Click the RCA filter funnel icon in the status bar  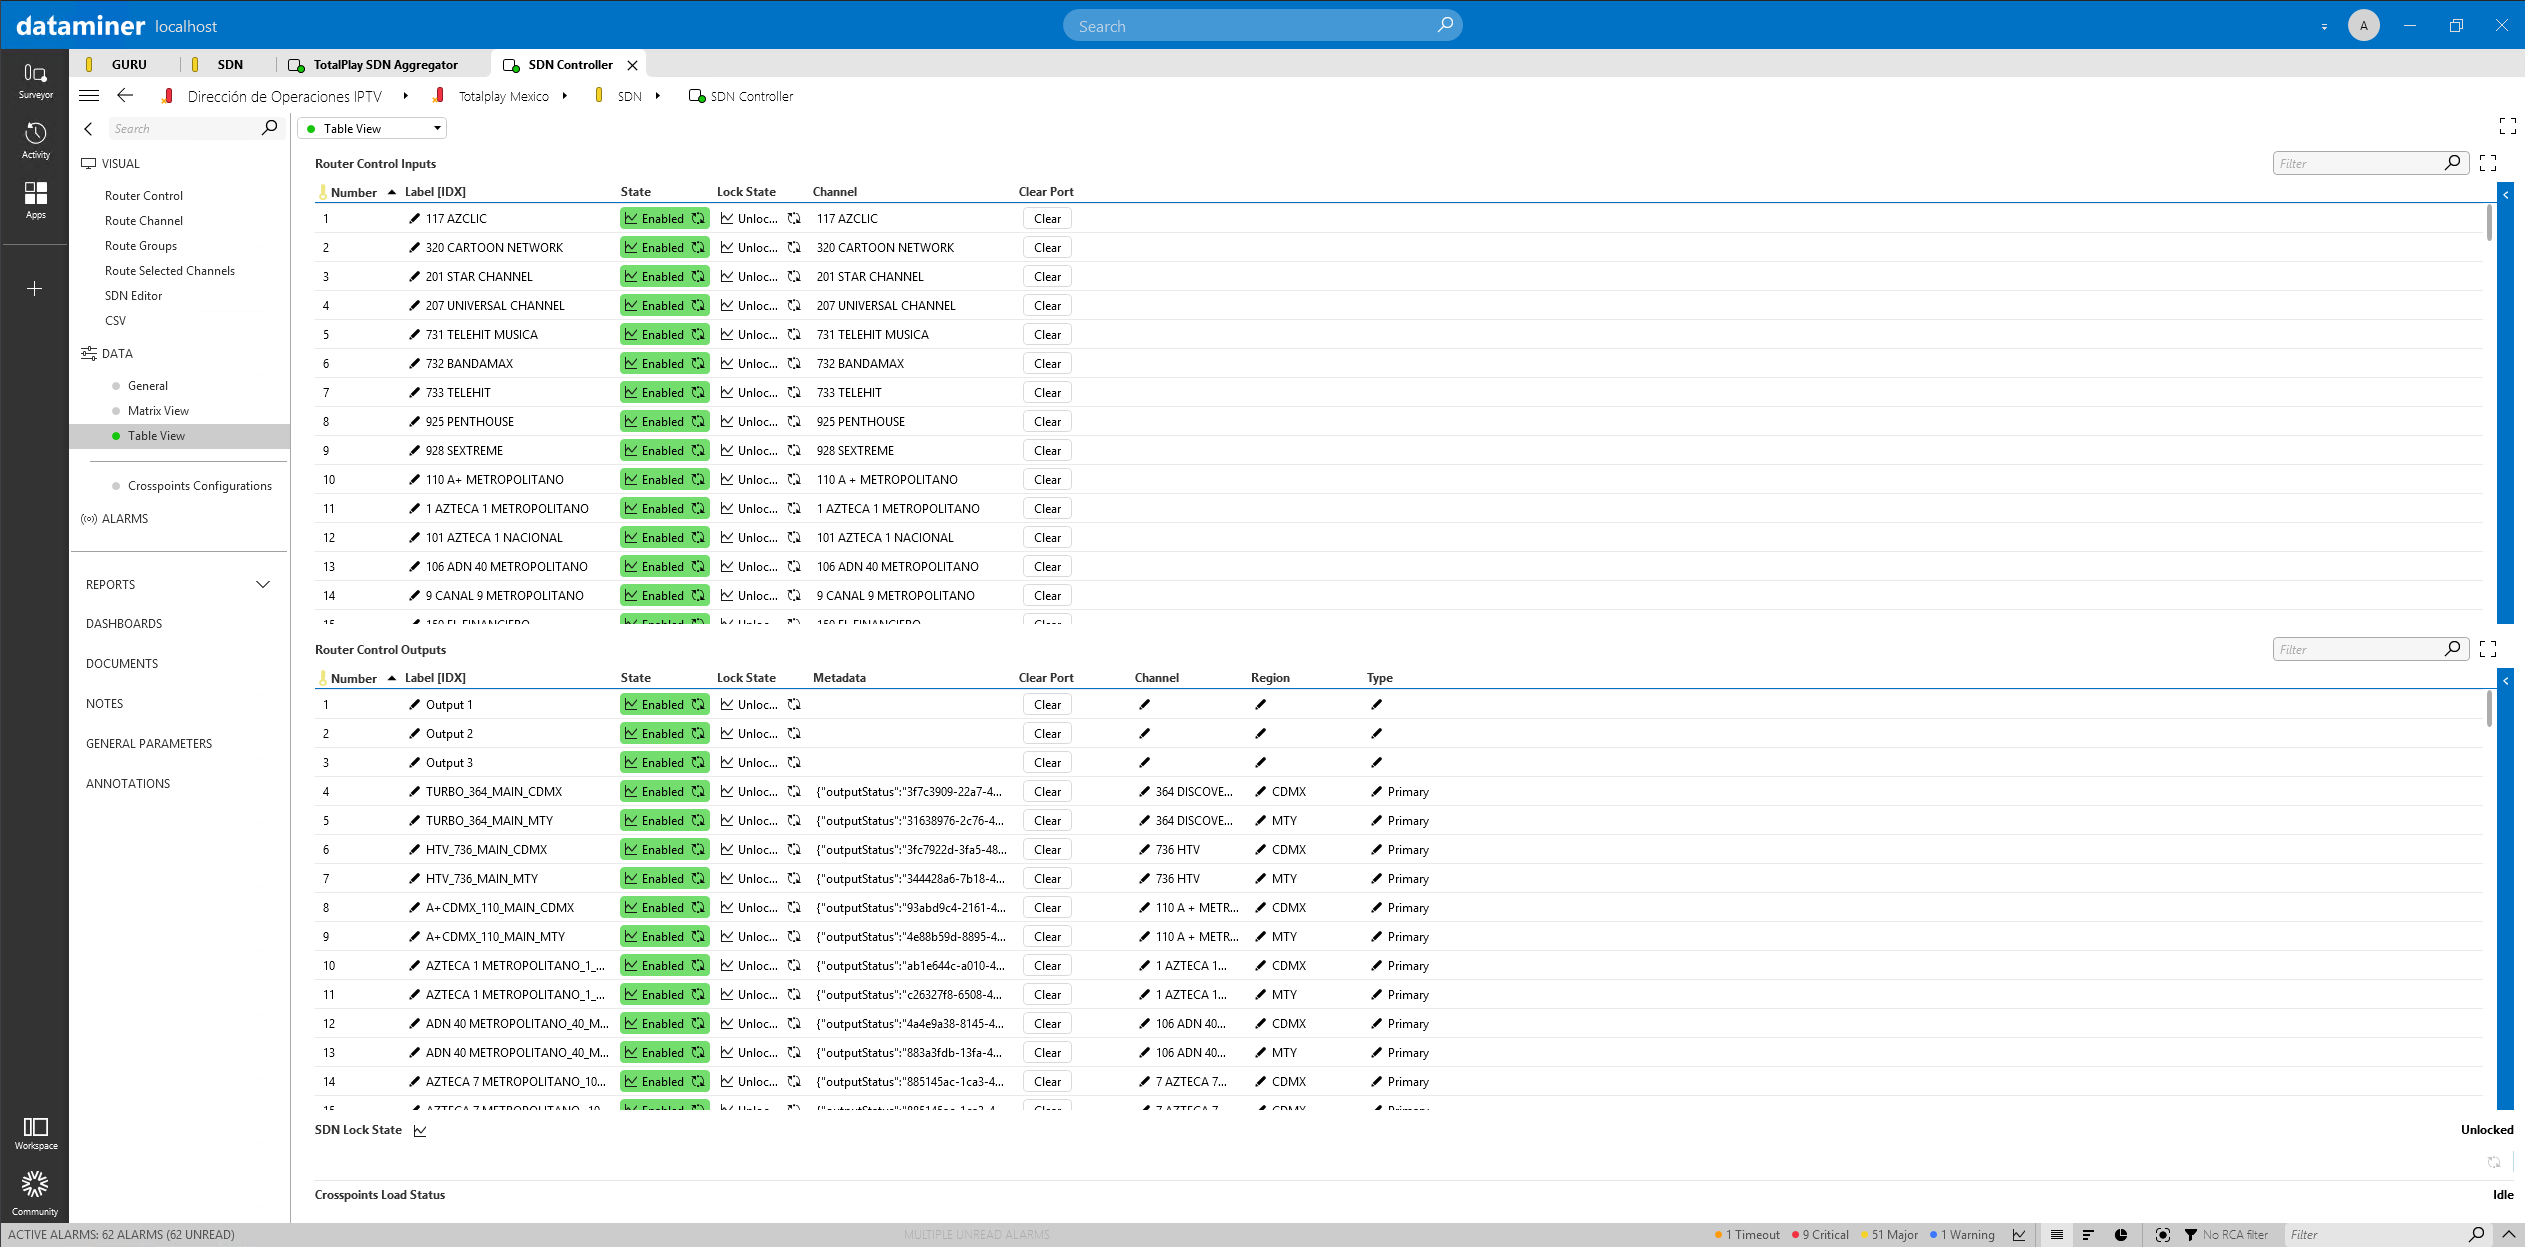coord(2191,1235)
